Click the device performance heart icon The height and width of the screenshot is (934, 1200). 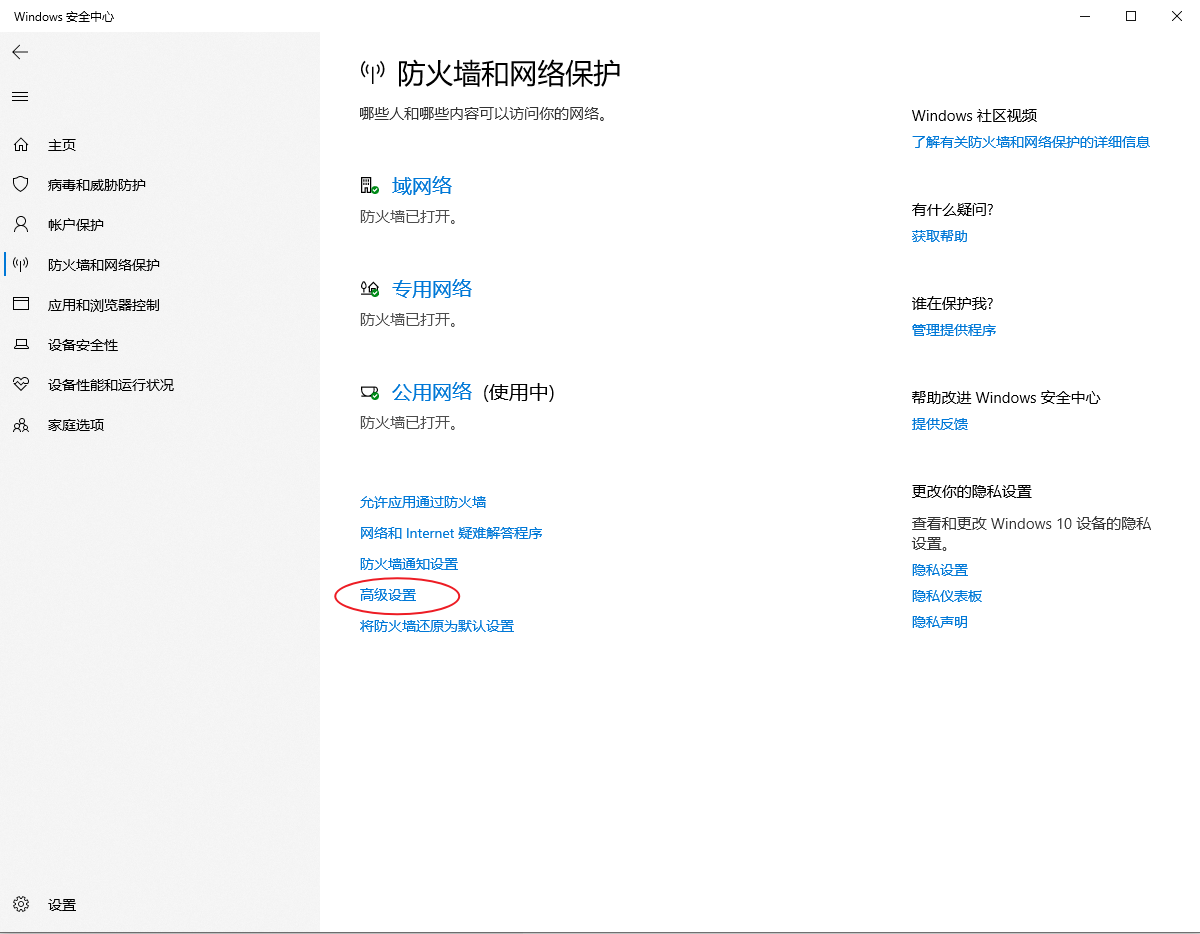pyautogui.click(x=20, y=385)
